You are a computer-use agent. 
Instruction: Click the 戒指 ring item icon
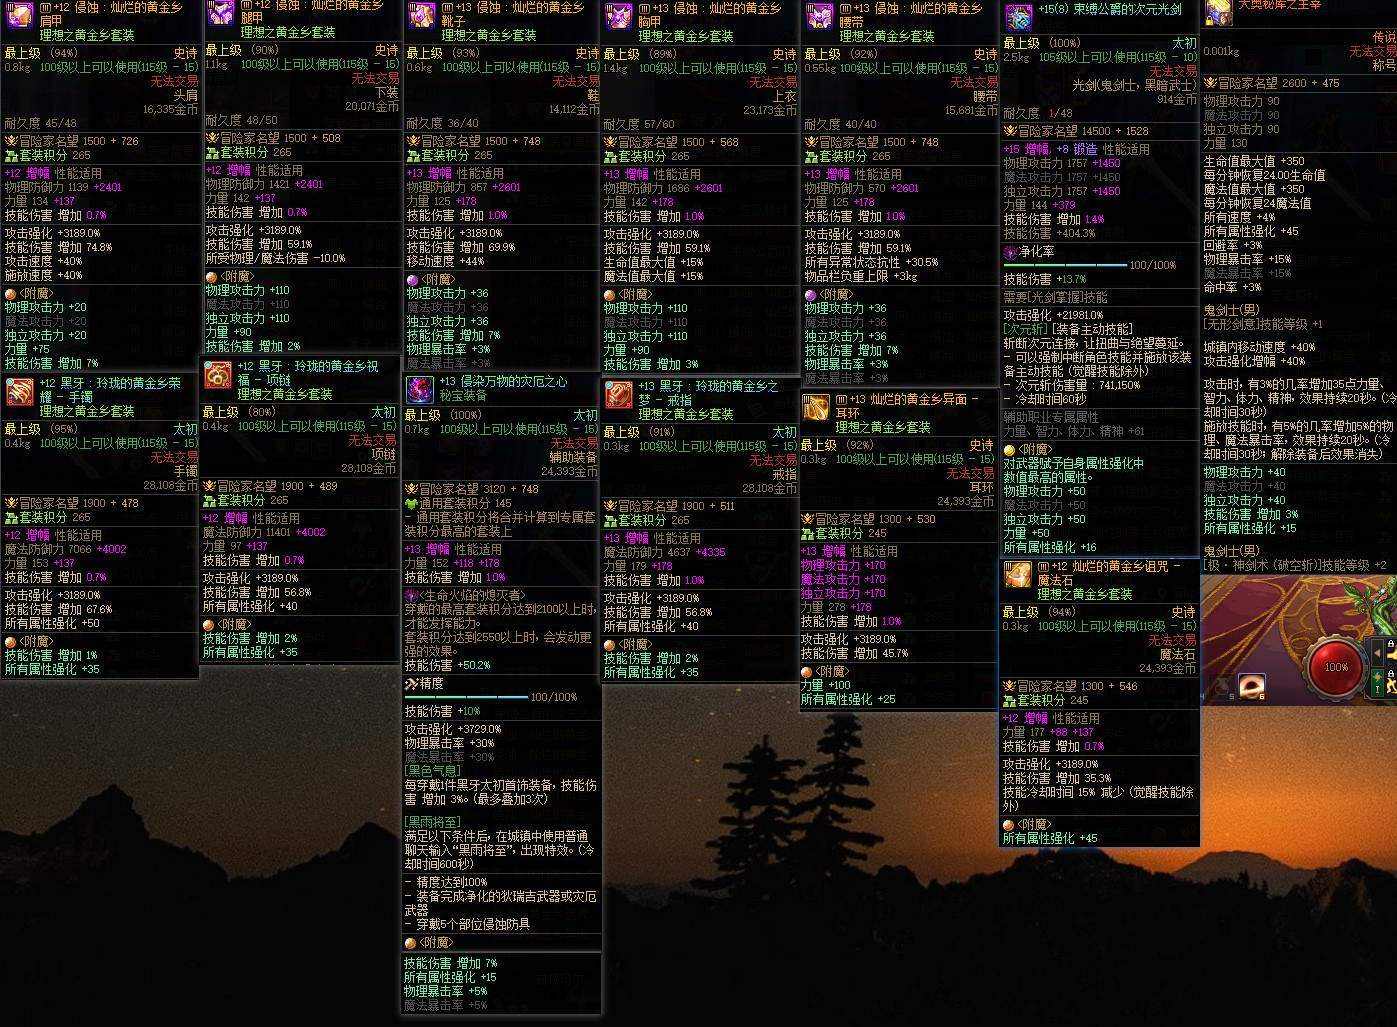click(618, 395)
